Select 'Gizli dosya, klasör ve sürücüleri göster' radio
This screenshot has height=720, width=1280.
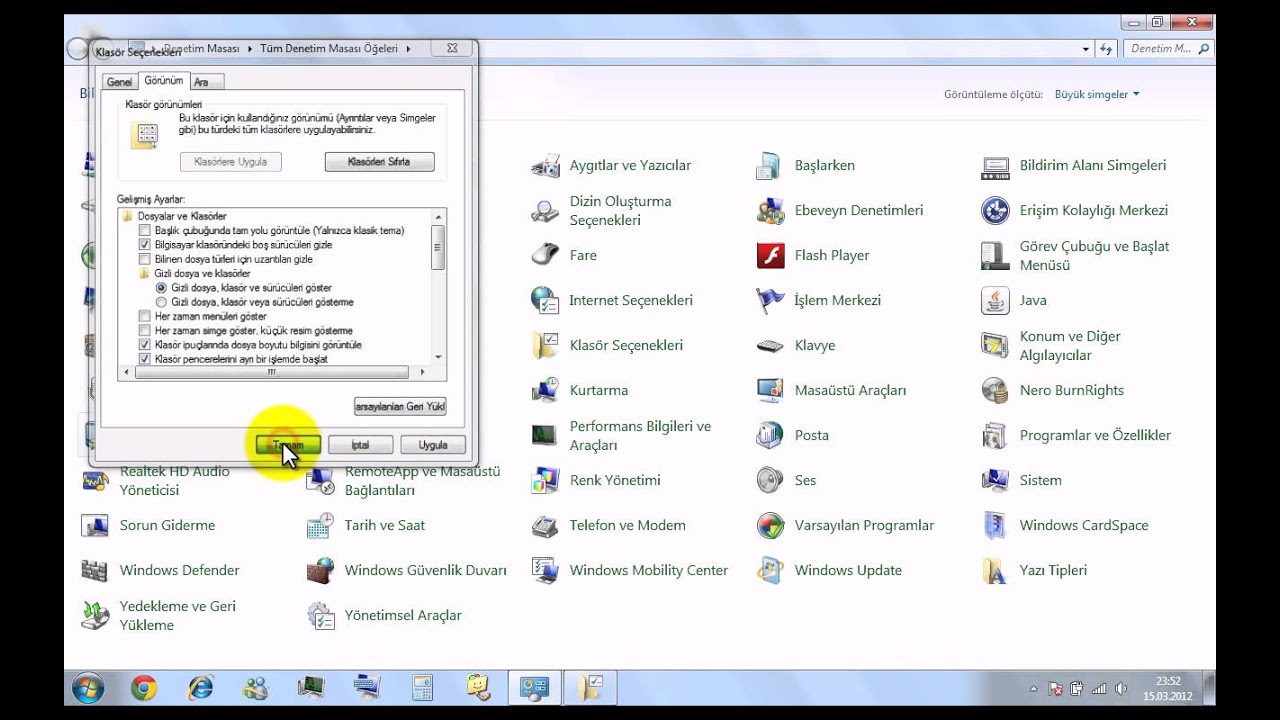coord(161,288)
